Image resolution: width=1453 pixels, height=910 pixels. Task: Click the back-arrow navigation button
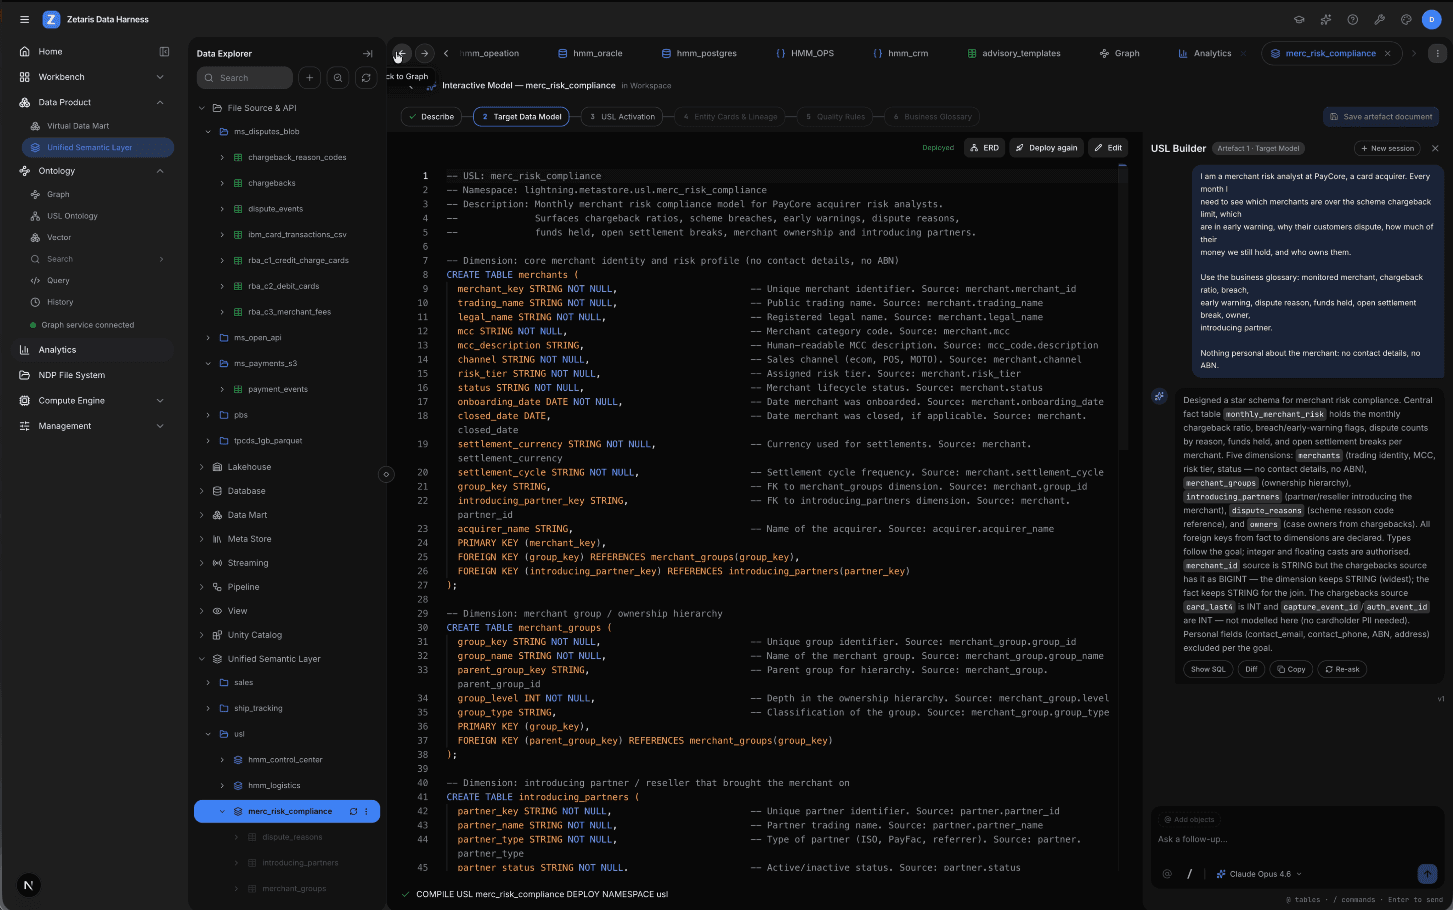click(x=400, y=53)
